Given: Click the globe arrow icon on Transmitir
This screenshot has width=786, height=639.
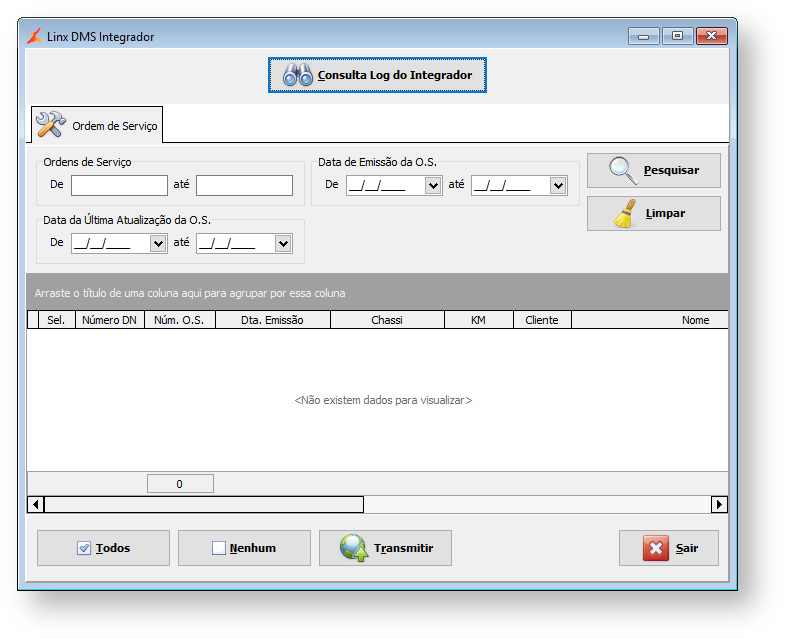Looking at the screenshot, I should pyautogui.click(x=354, y=548).
